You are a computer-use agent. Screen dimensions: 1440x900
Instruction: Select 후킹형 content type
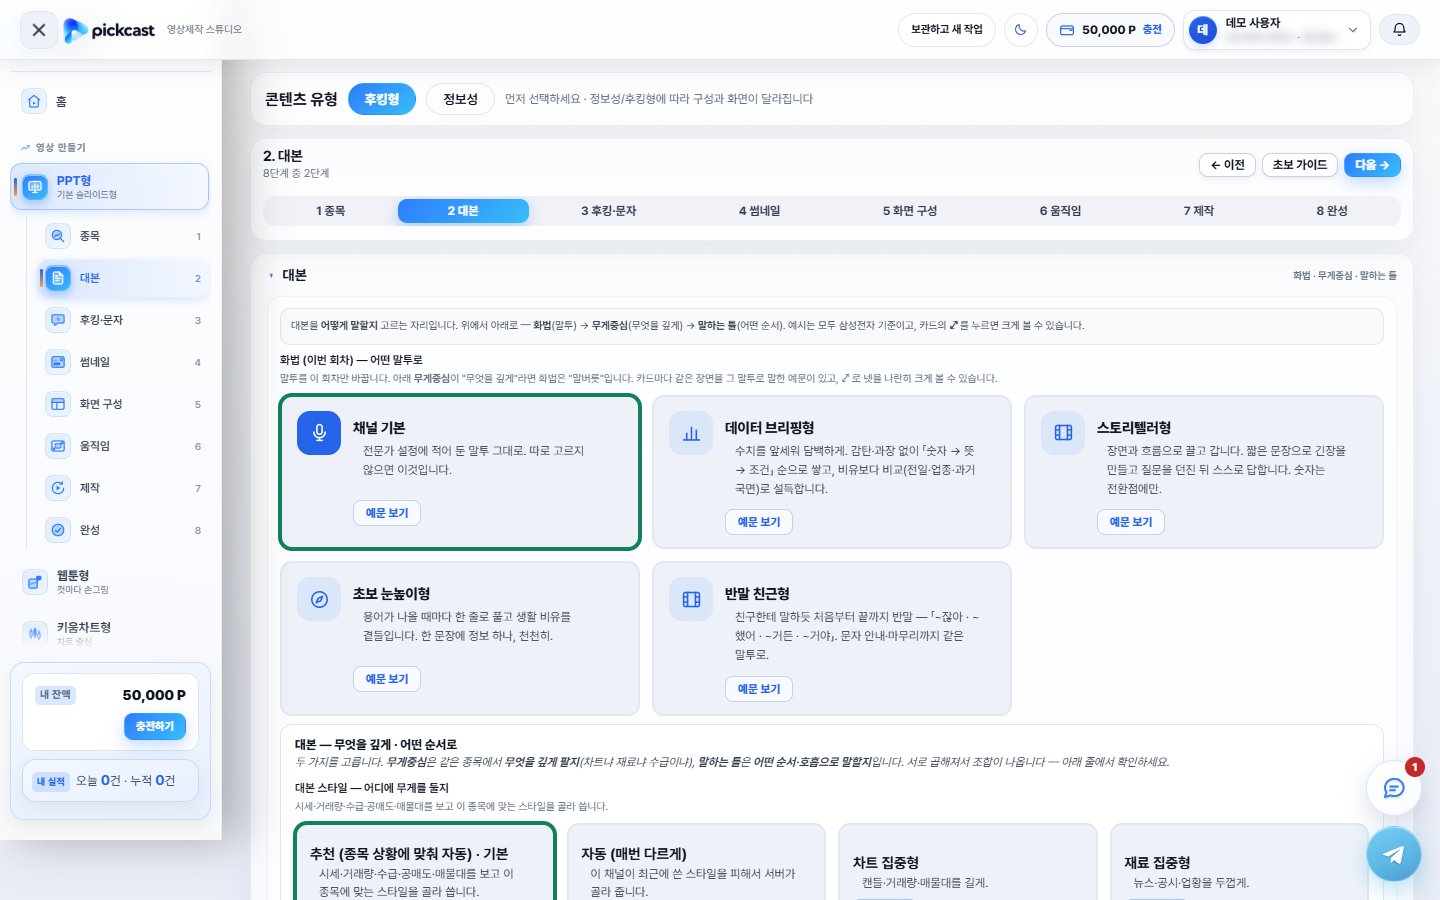click(382, 99)
